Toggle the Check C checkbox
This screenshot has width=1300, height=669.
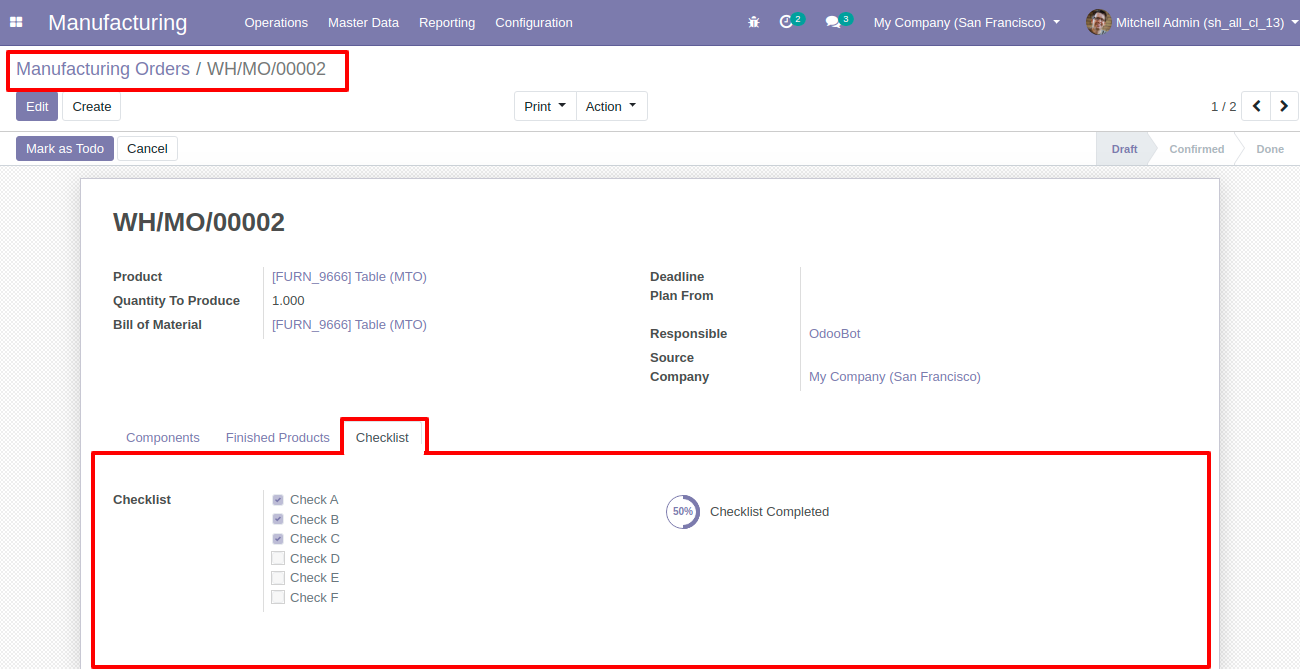point(278,539)
